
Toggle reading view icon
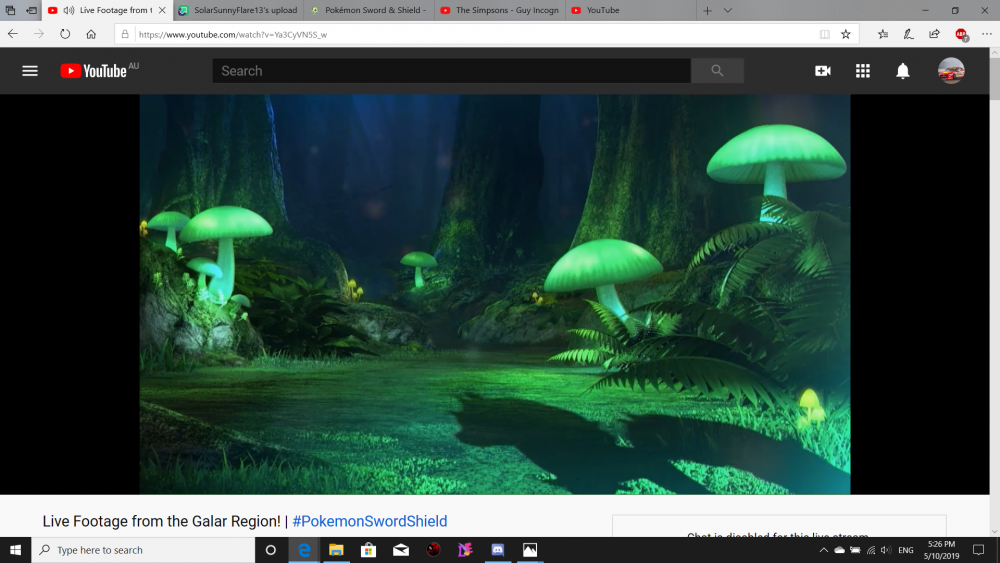pos(825,34)
